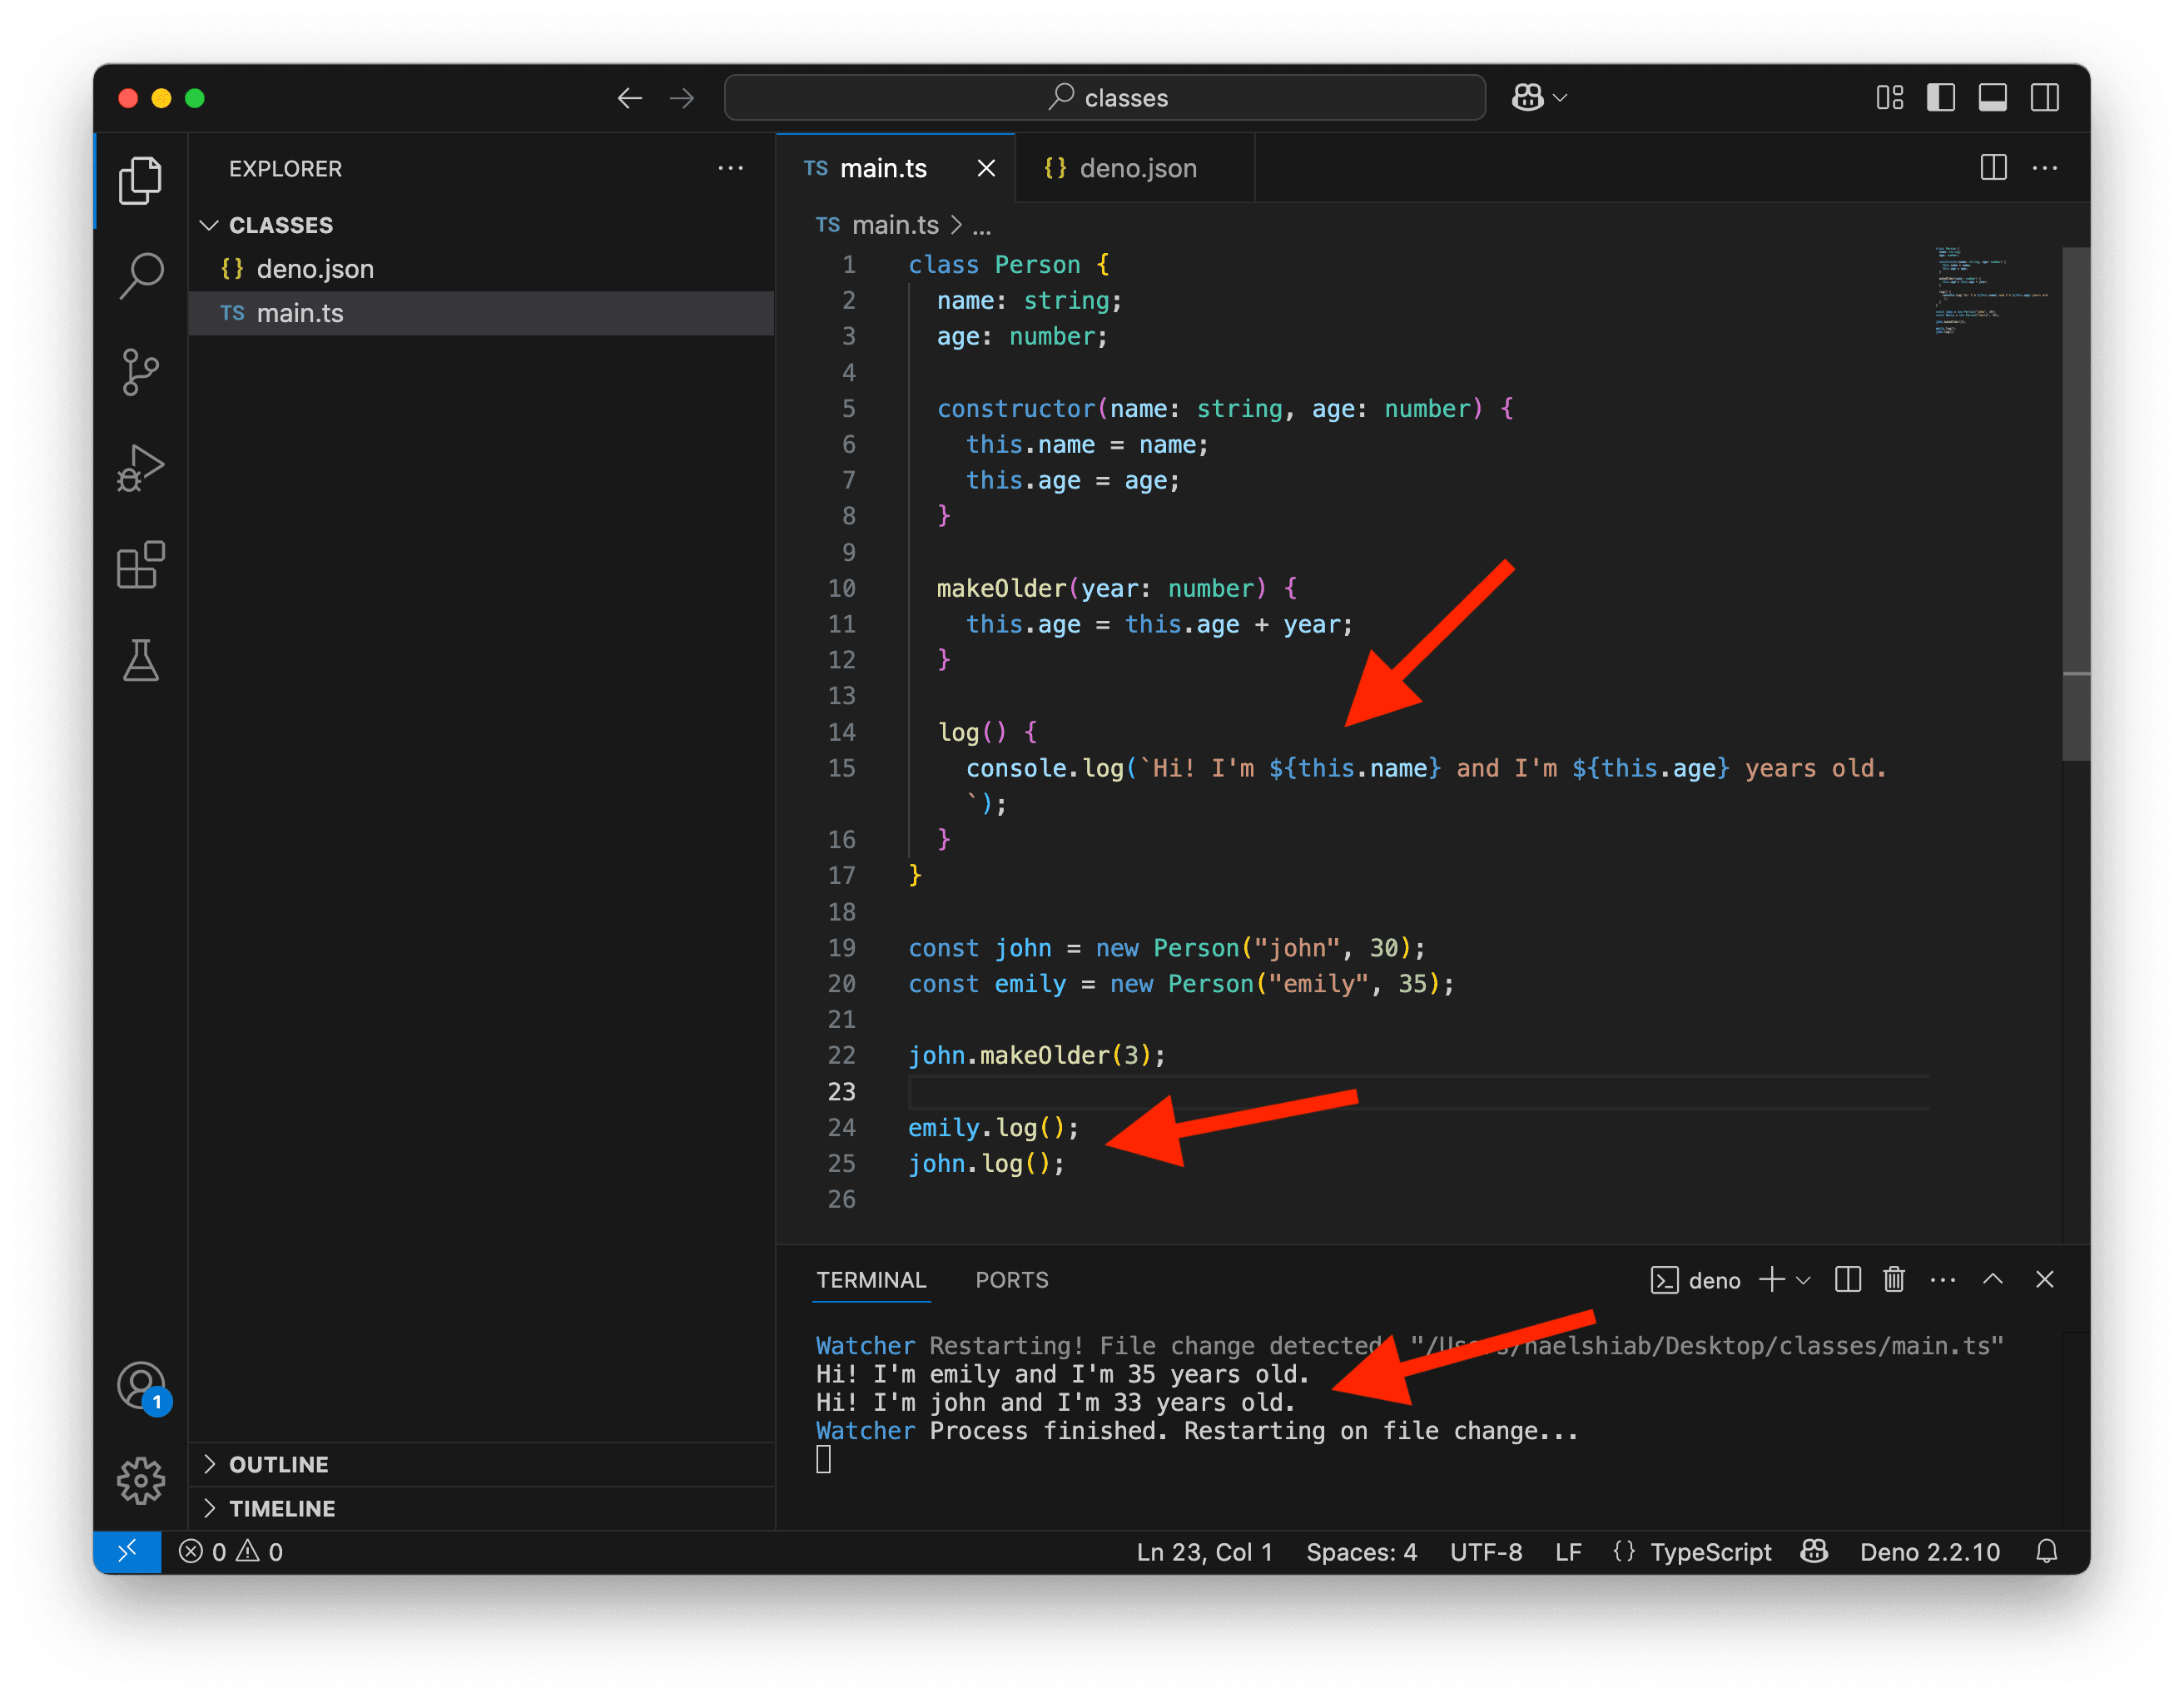The width and height of the screenshot is (2184, 1698).
Task: Open Explorer Views and More Actions
Action: pos(731,168)
